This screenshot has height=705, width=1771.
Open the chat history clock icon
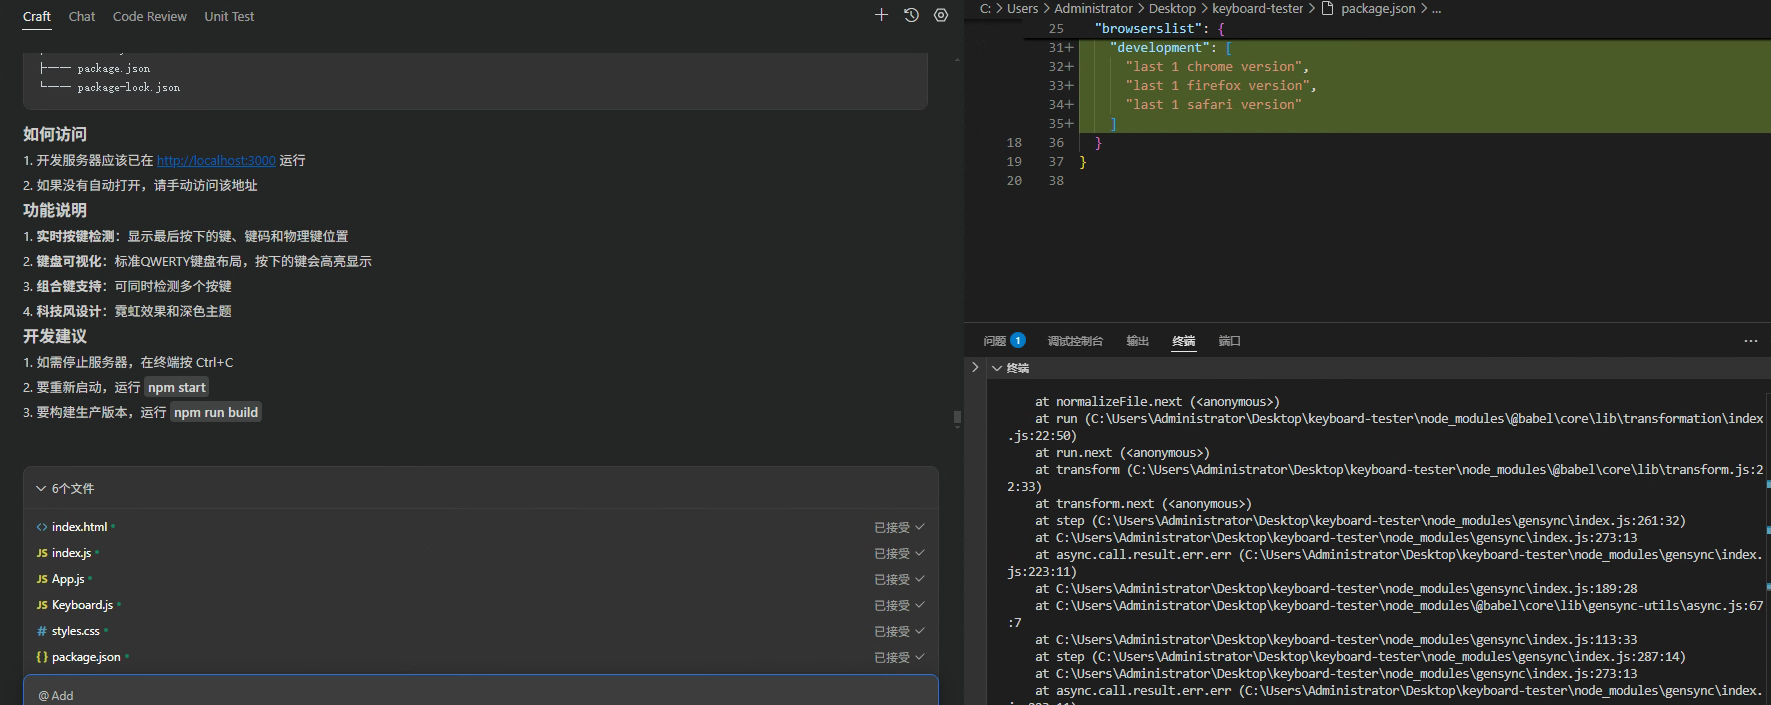coord(911,15)
